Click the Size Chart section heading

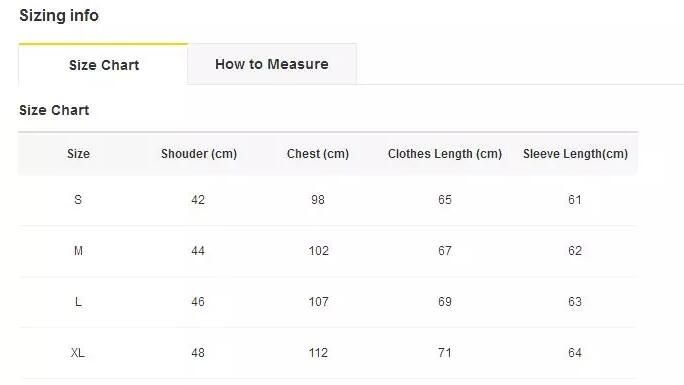click(54, 110)
